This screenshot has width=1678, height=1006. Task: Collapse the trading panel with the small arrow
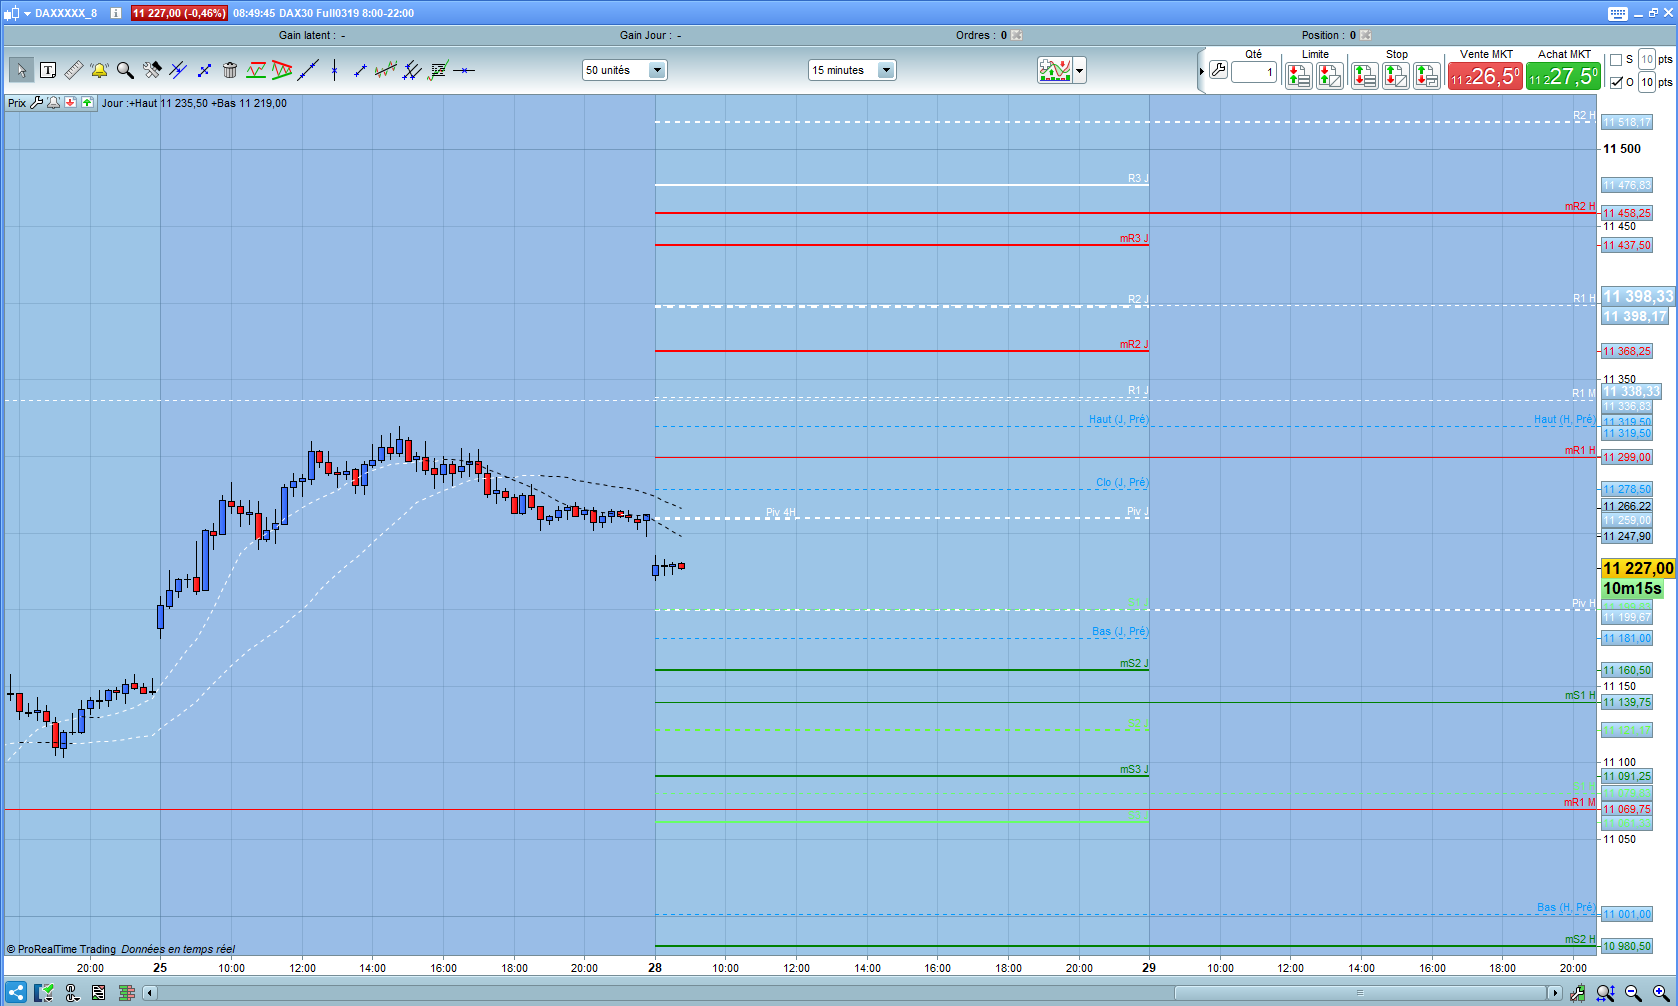tap(1201, 71)
